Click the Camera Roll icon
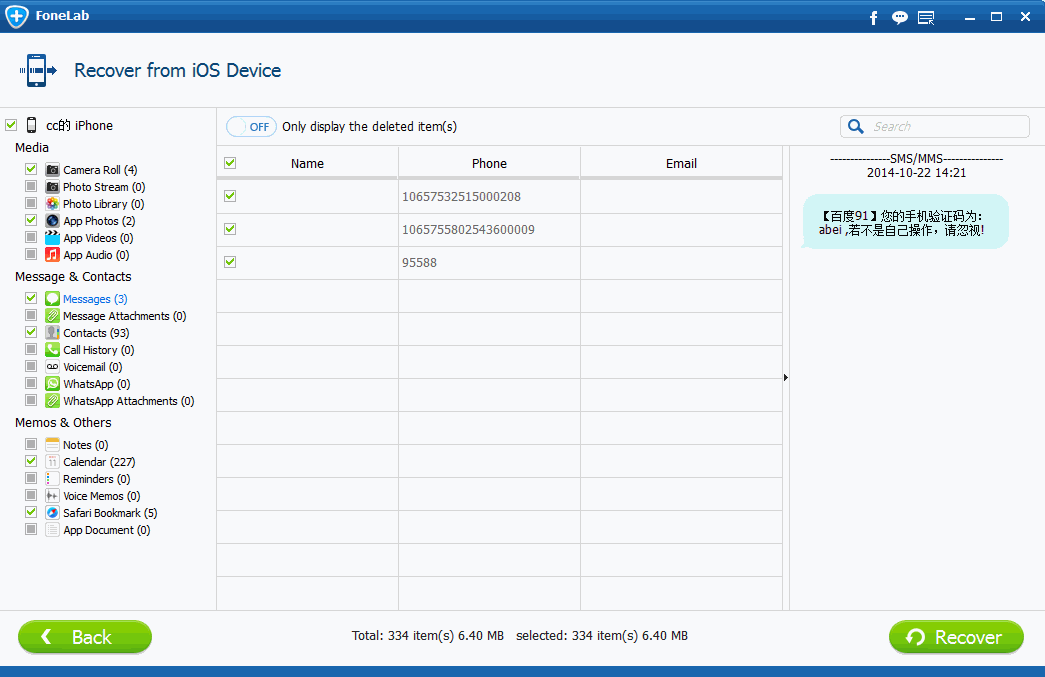The image size is (1045, 677). [x=52, y=170]
